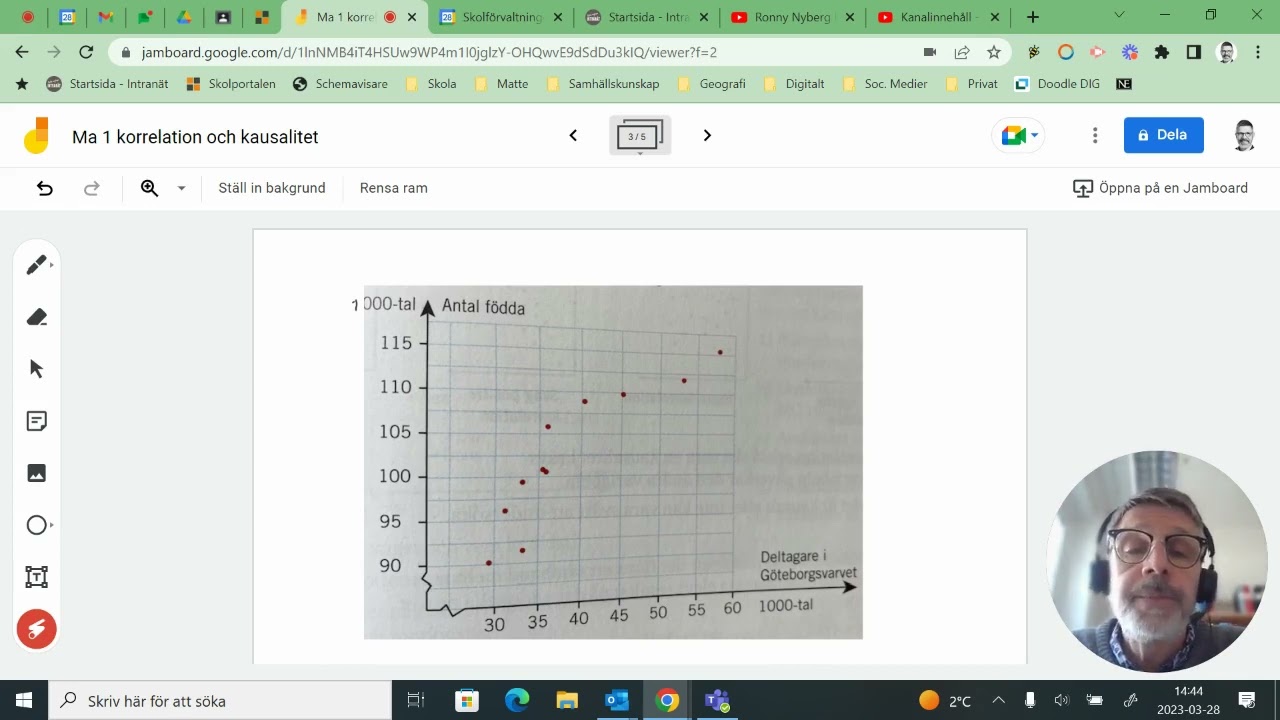Click the zoom magnifier icon

150,188
